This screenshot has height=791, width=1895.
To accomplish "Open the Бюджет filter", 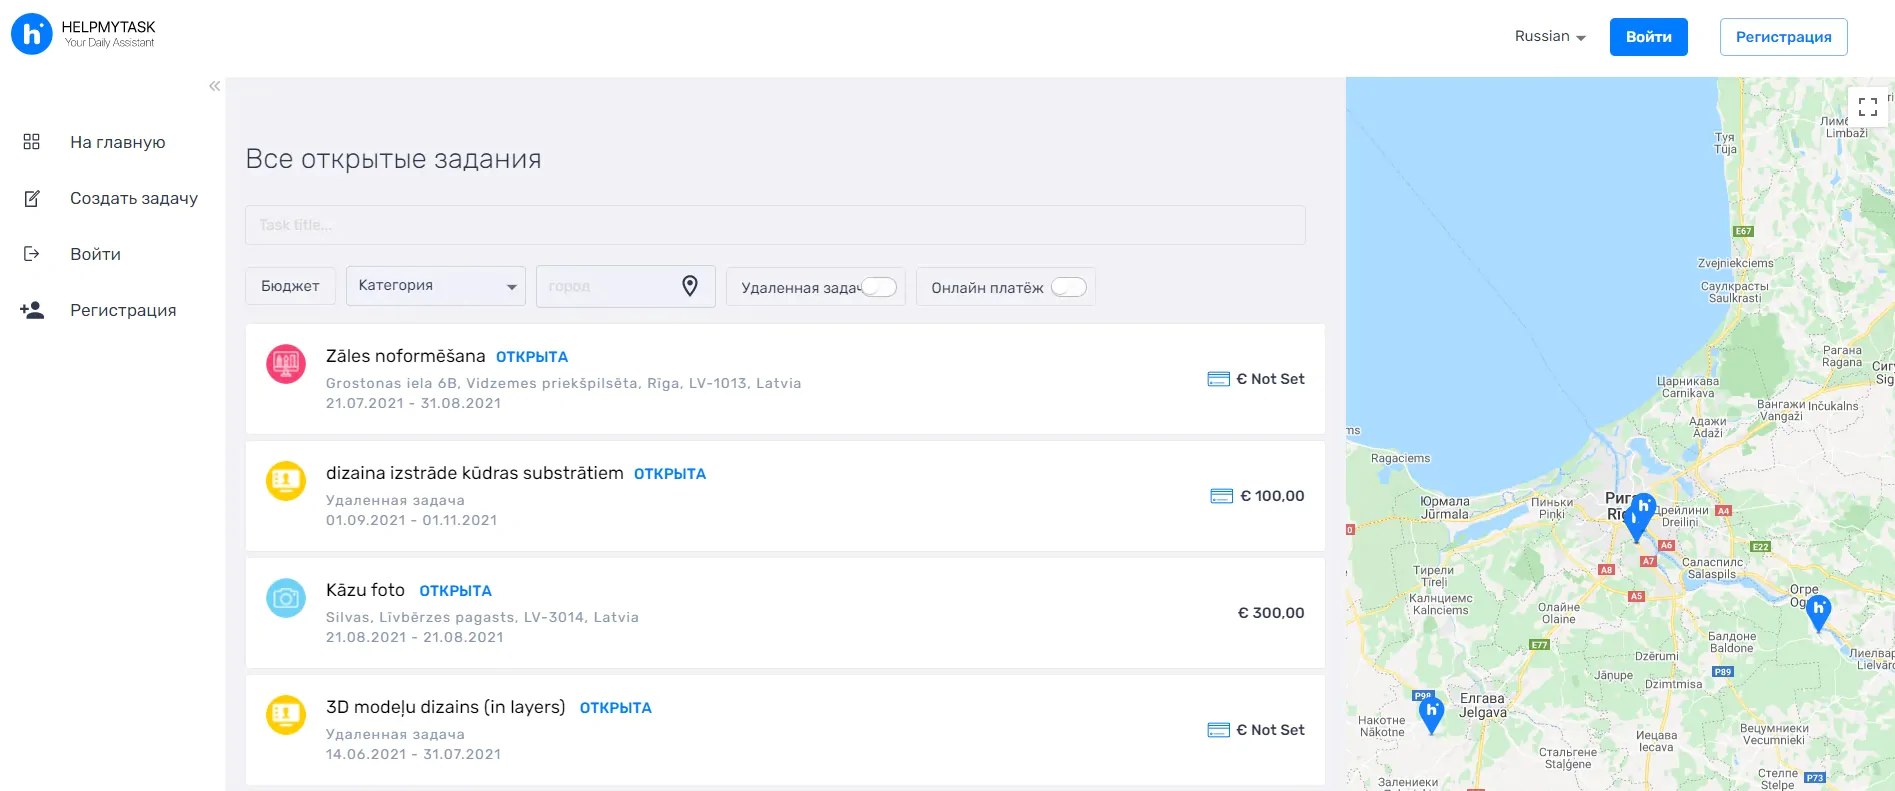I will [x=290, y=286].
